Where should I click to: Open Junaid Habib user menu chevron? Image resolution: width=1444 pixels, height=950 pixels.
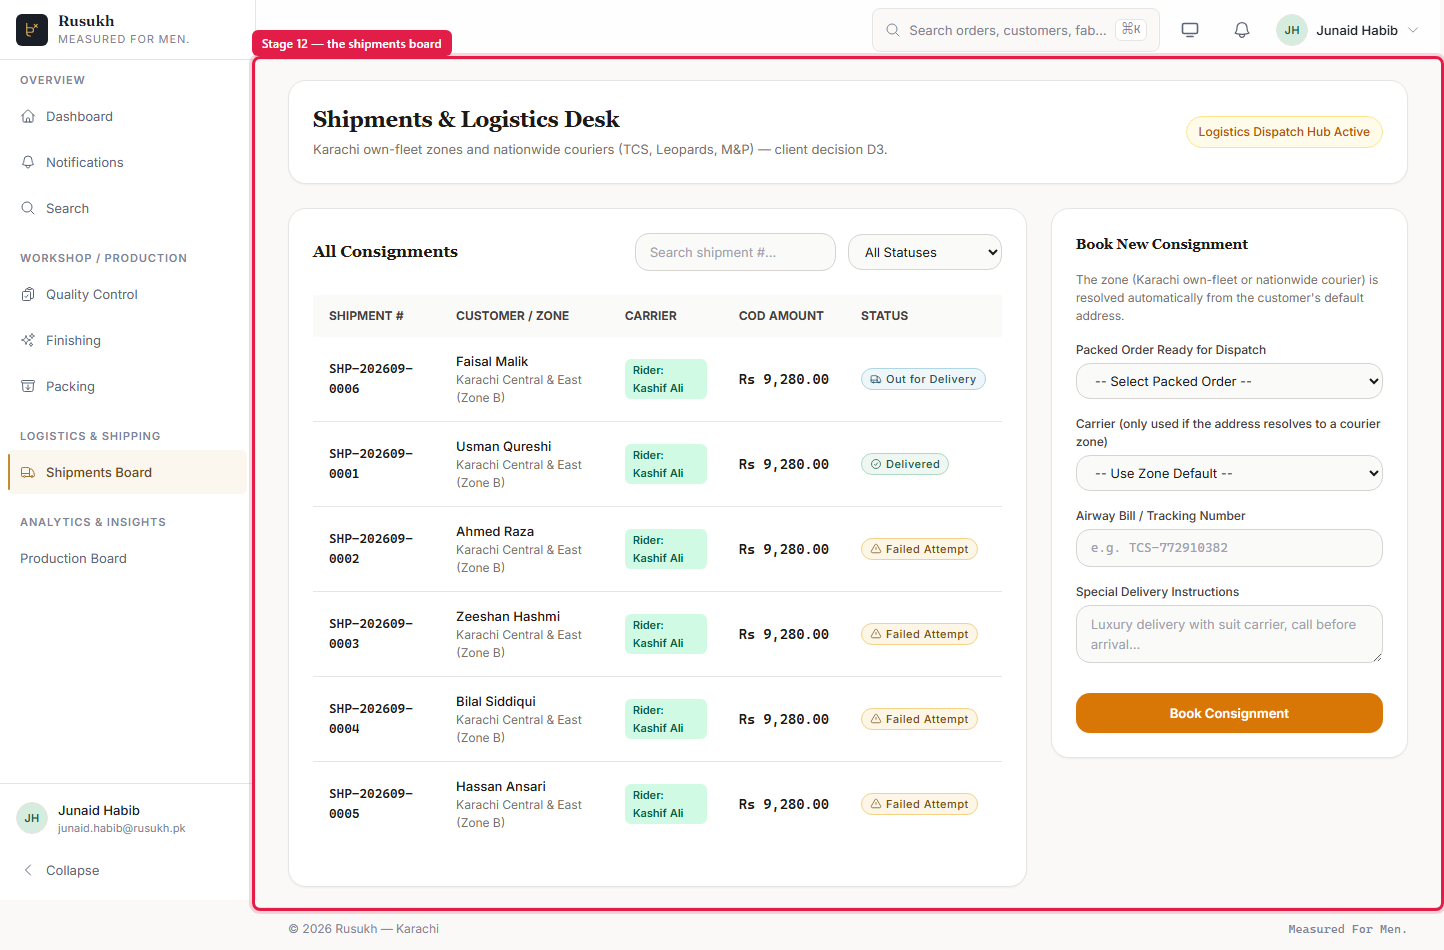1413,30
